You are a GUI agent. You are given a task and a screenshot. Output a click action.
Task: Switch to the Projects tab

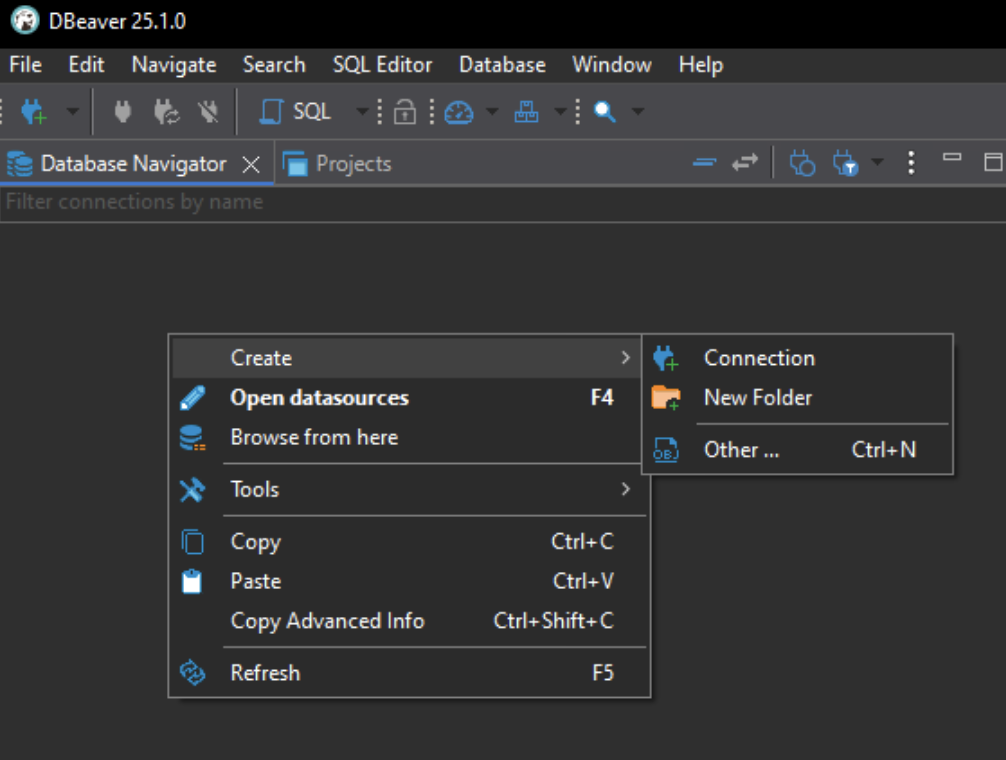[x=337, y=164]
